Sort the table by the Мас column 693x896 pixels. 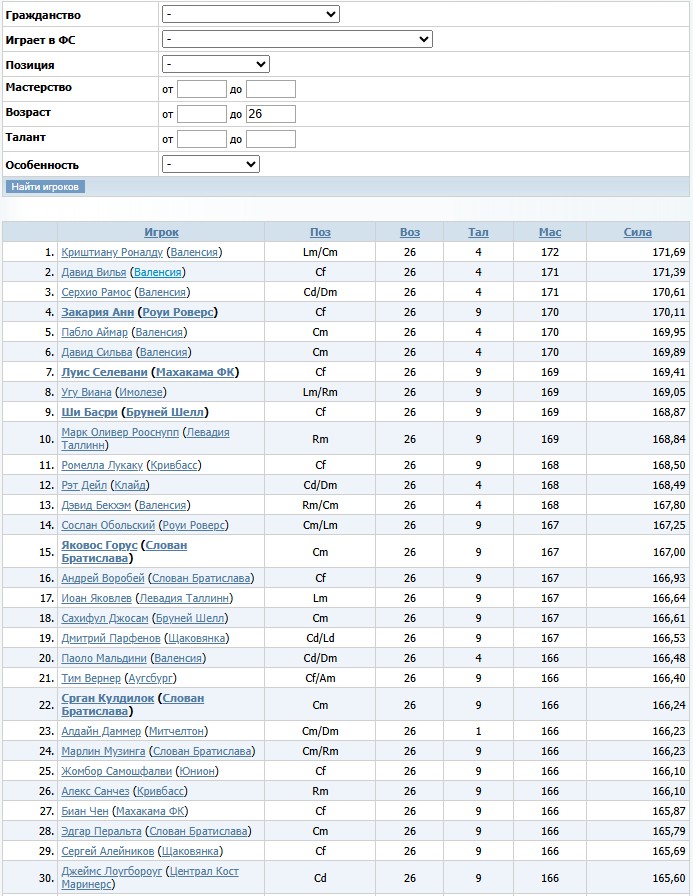click(x=550, y=232)
